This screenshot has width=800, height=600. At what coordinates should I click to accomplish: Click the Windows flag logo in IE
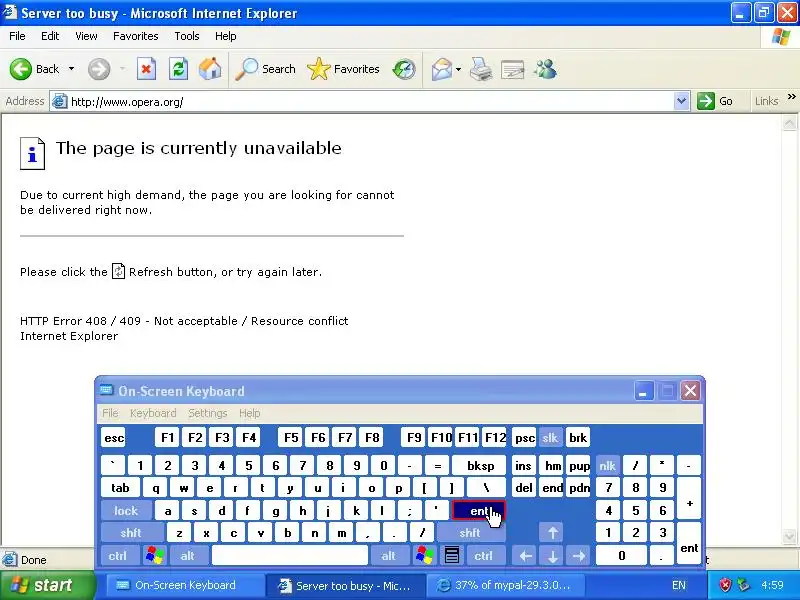(x=781, y=36)
